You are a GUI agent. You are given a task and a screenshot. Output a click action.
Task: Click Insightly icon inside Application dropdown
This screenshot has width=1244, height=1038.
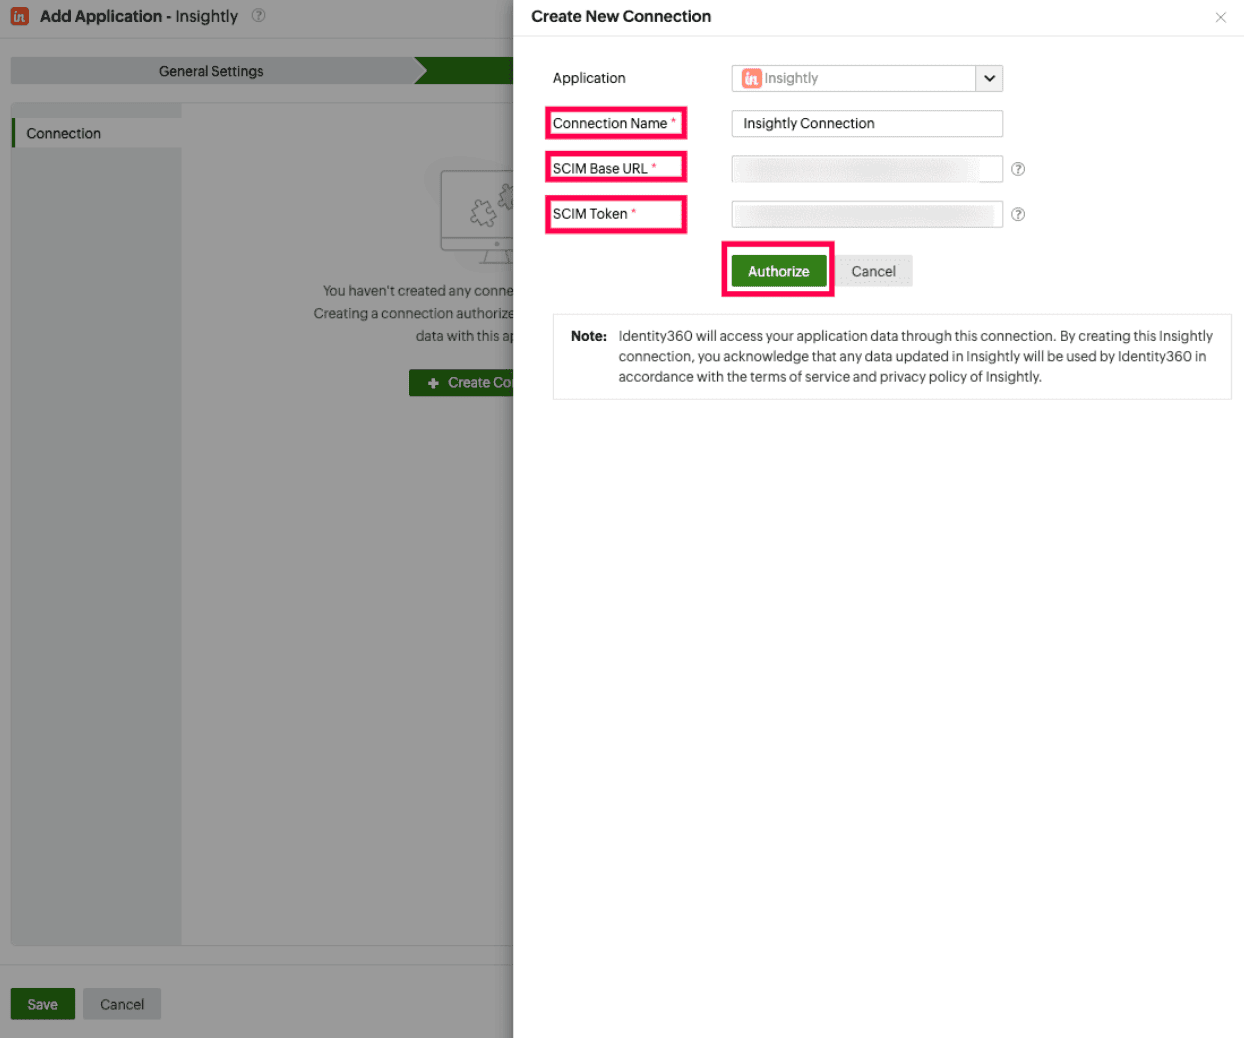pyautogui.click(x=752, y=78)
